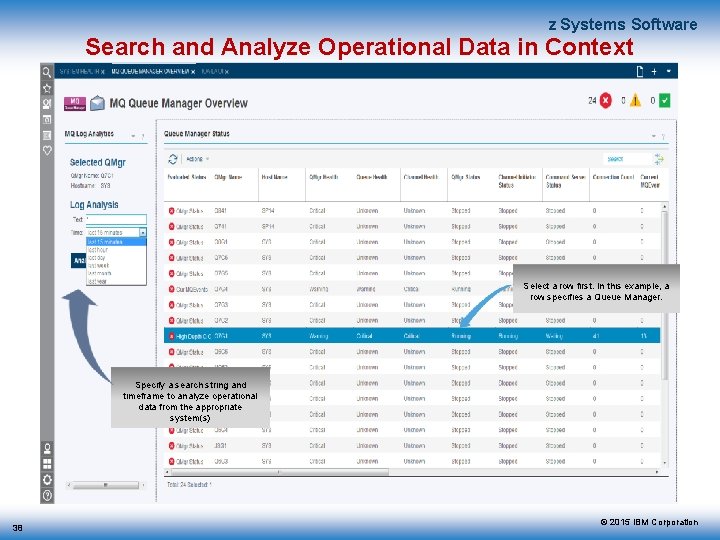Click the Analyze button under Log Analysis
Screen dimensions: 720x540
tap(79, 260)
